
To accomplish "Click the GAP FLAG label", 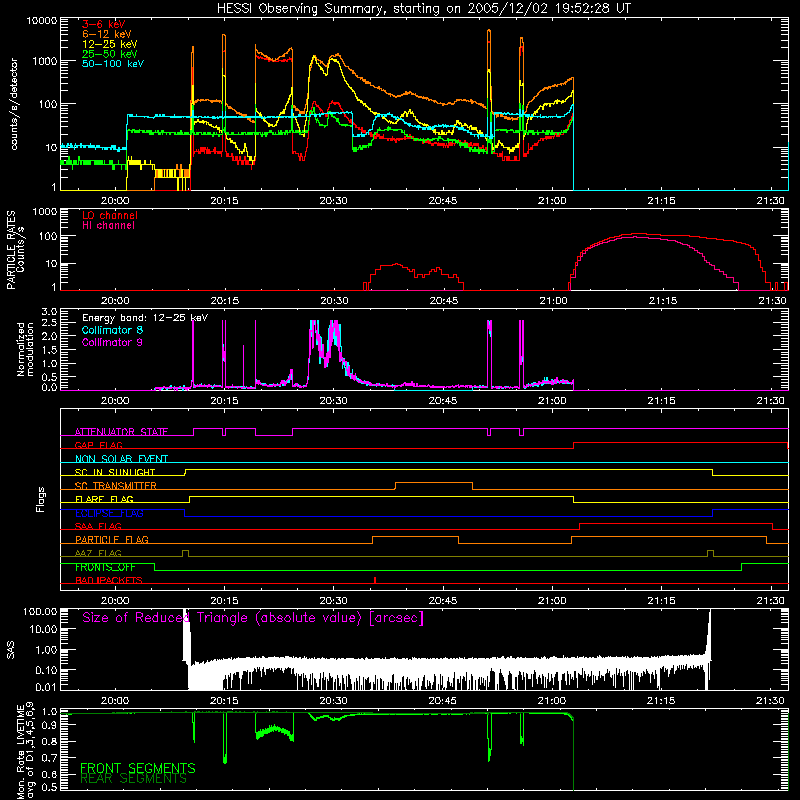I will (98, 445).
